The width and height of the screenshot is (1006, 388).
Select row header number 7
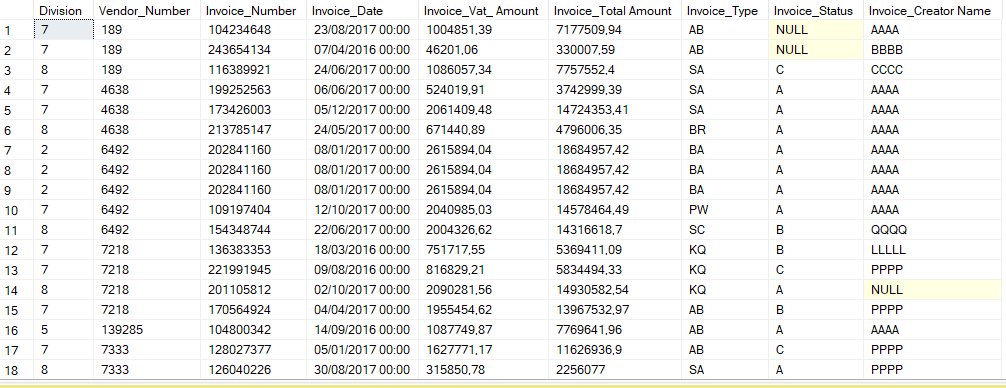[17, 150]
